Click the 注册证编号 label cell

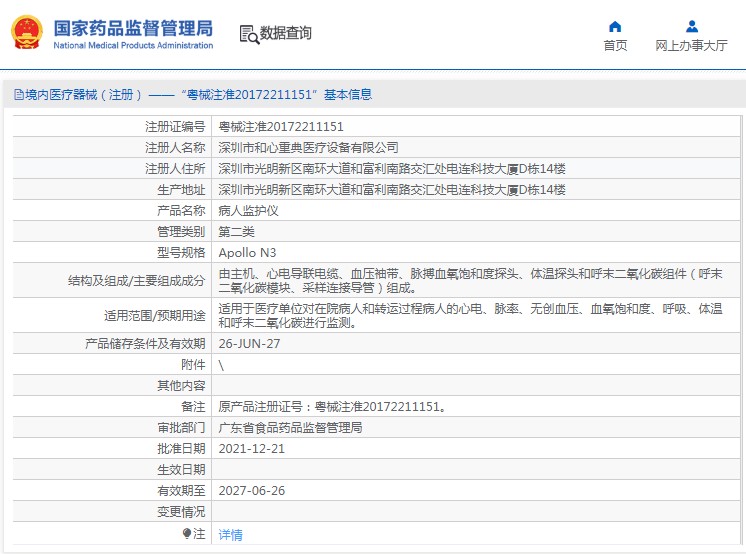(175, 127)
